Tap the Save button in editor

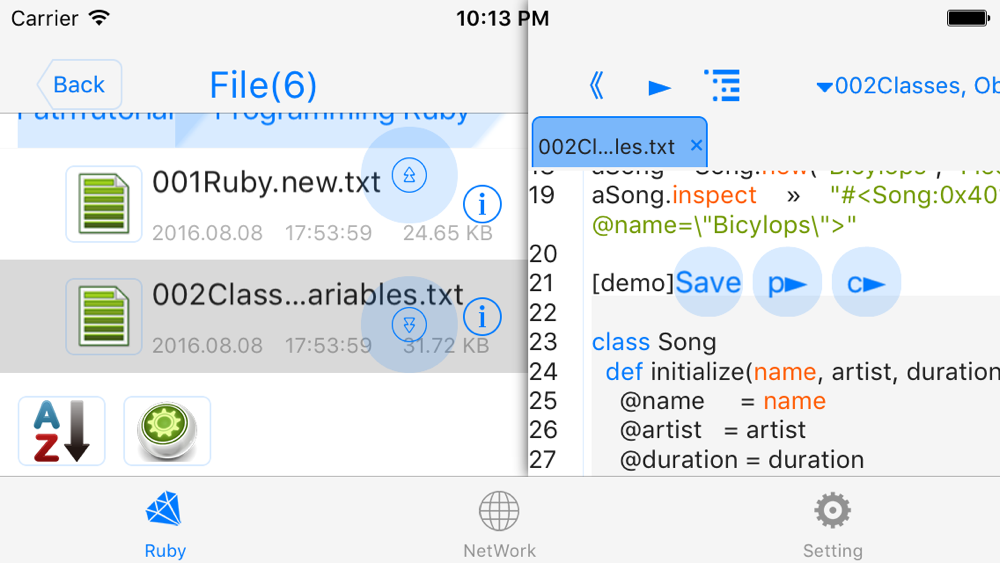click(x=708, y=282)
